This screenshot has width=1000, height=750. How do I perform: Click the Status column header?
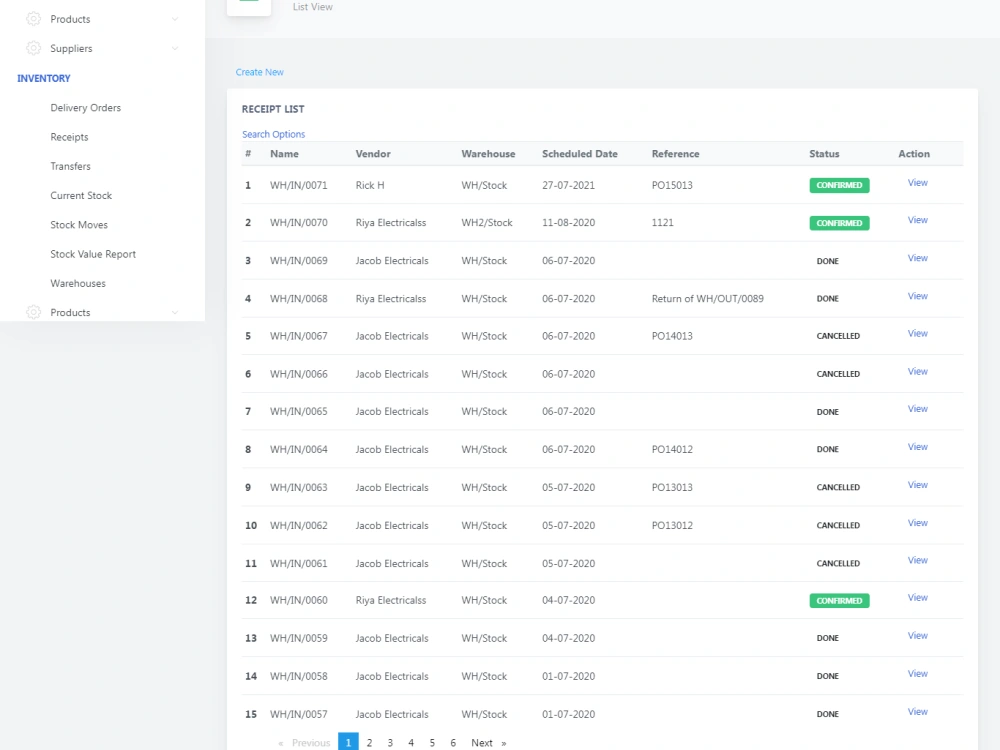[x=824, y=154]
